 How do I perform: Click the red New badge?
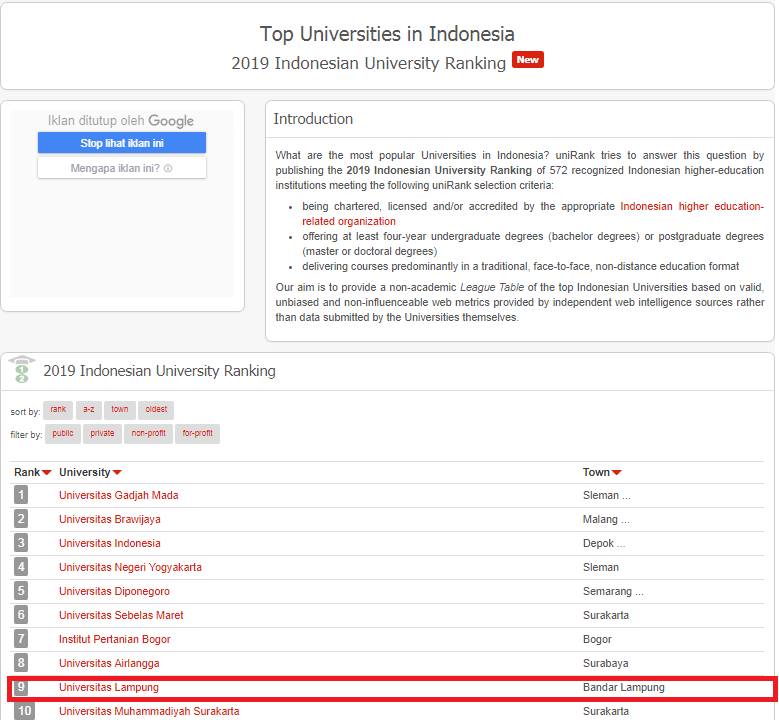527,60
